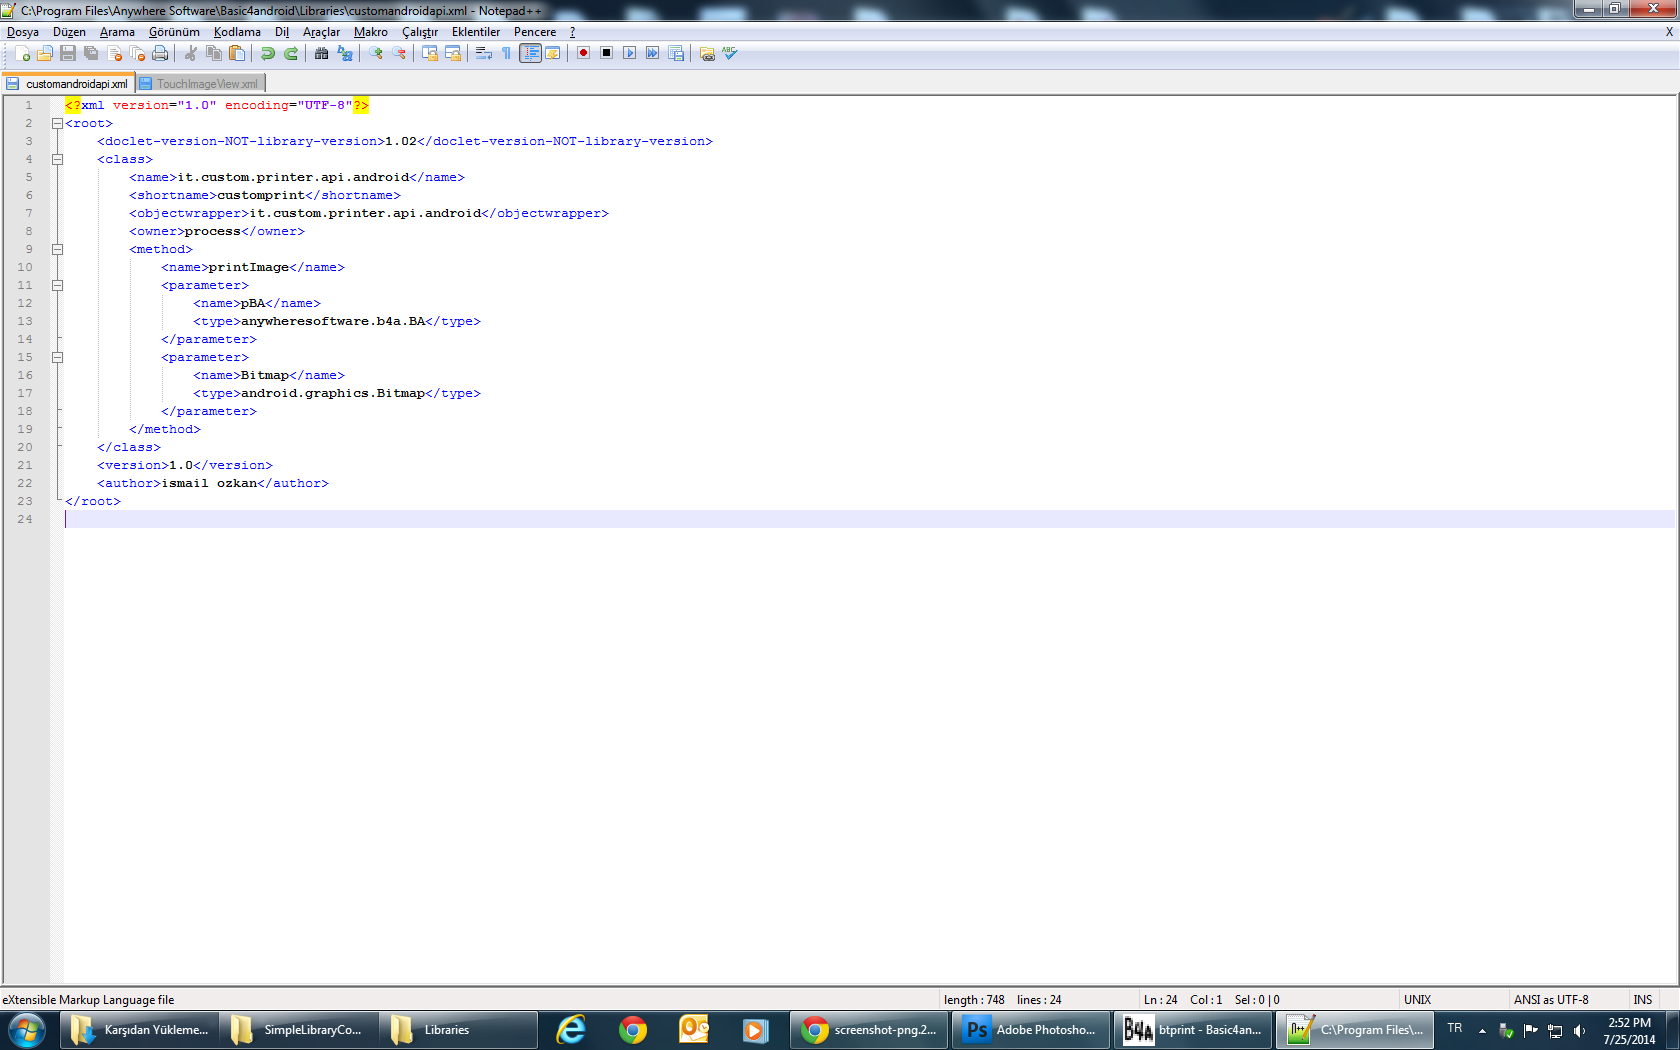Collapse the second parameter fold on line 15
Viewport: 1680px width, 1050px height.
[x=57, y=358]
